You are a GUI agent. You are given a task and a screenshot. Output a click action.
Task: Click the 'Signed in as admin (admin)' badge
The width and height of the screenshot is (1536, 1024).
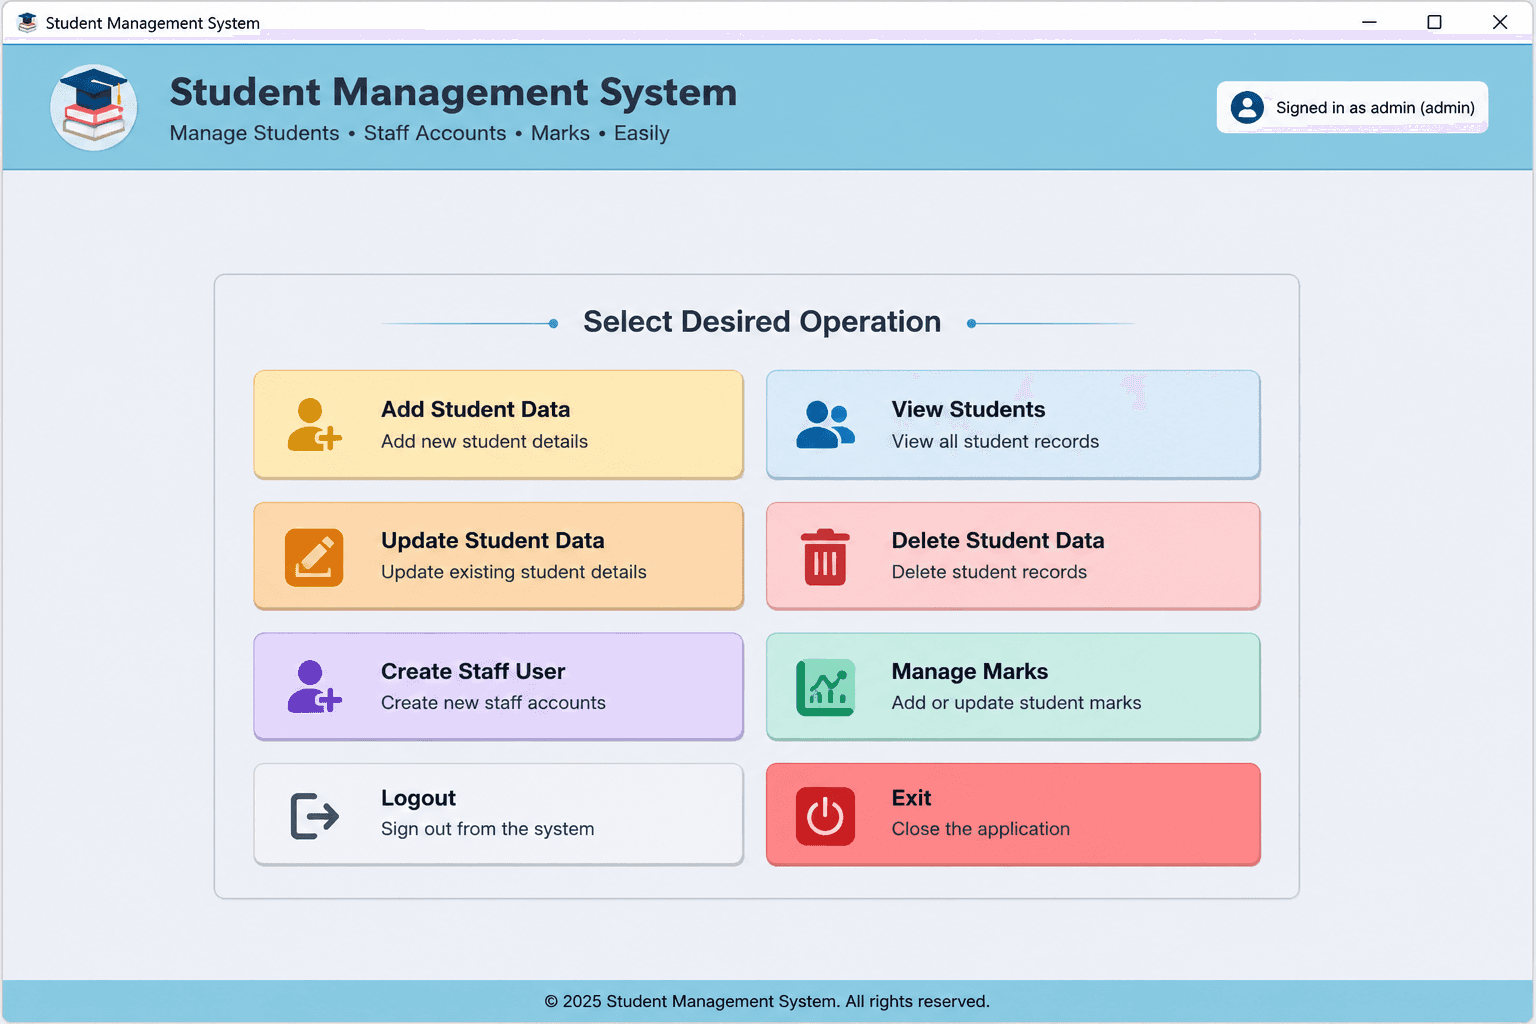click(1352, 107)
